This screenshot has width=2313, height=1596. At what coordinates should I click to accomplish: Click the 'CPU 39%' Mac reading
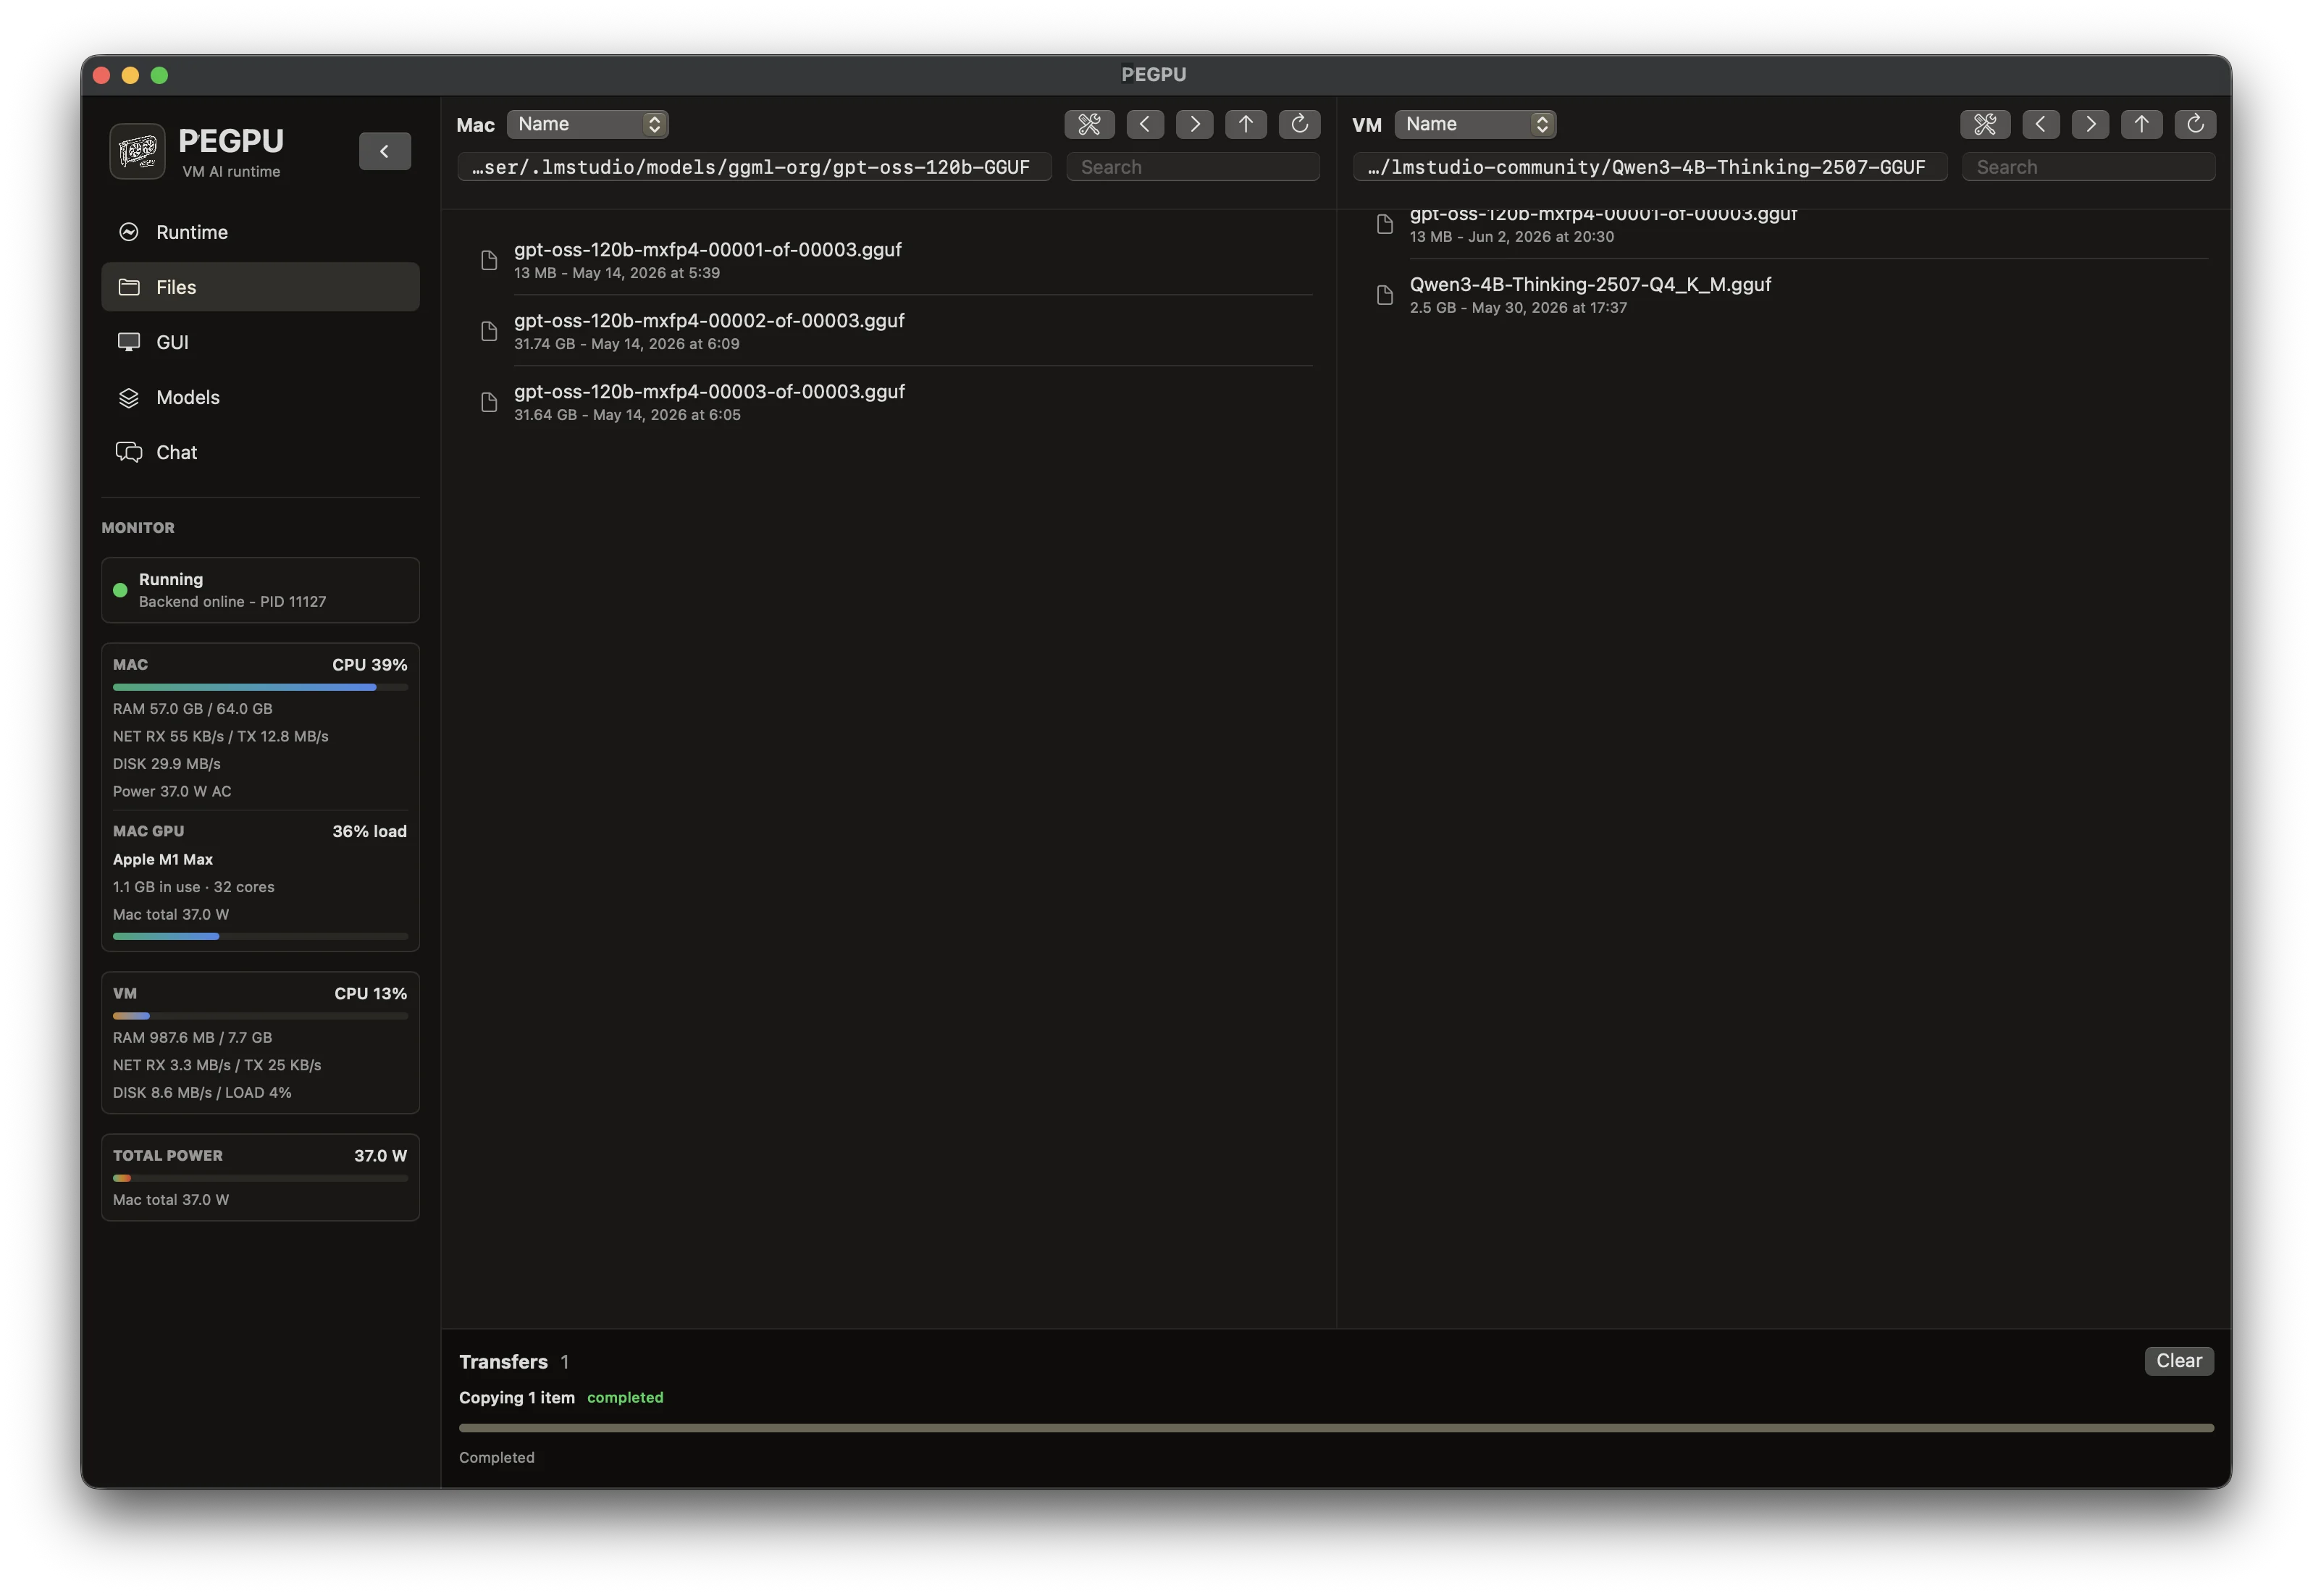point(370,664)
